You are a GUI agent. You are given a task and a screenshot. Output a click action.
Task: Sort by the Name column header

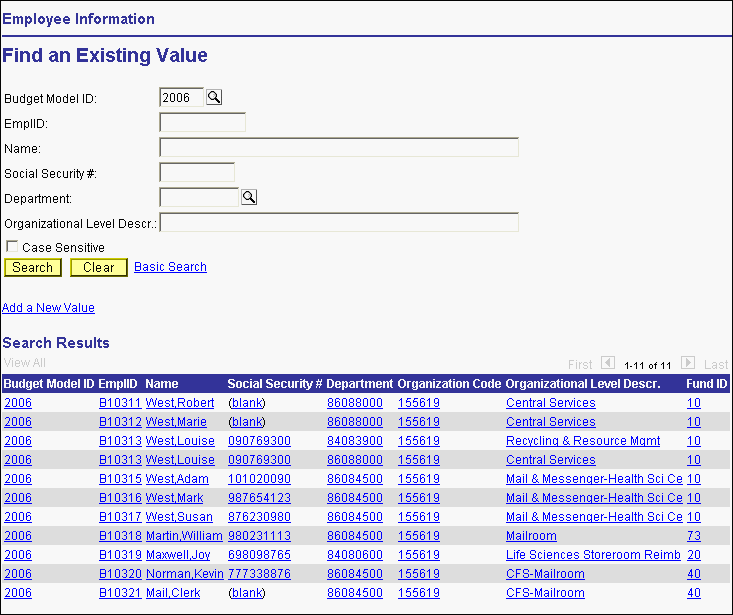[x=161, y=384]
